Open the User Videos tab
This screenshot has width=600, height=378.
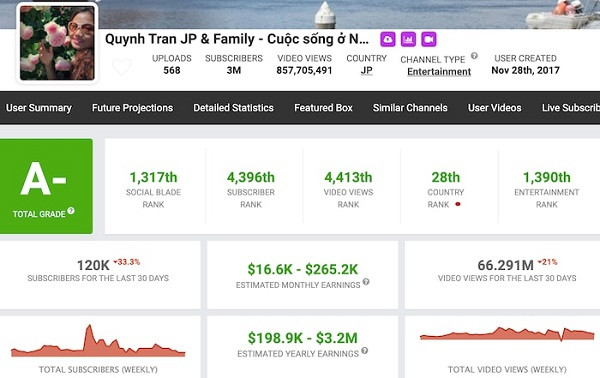494,108
